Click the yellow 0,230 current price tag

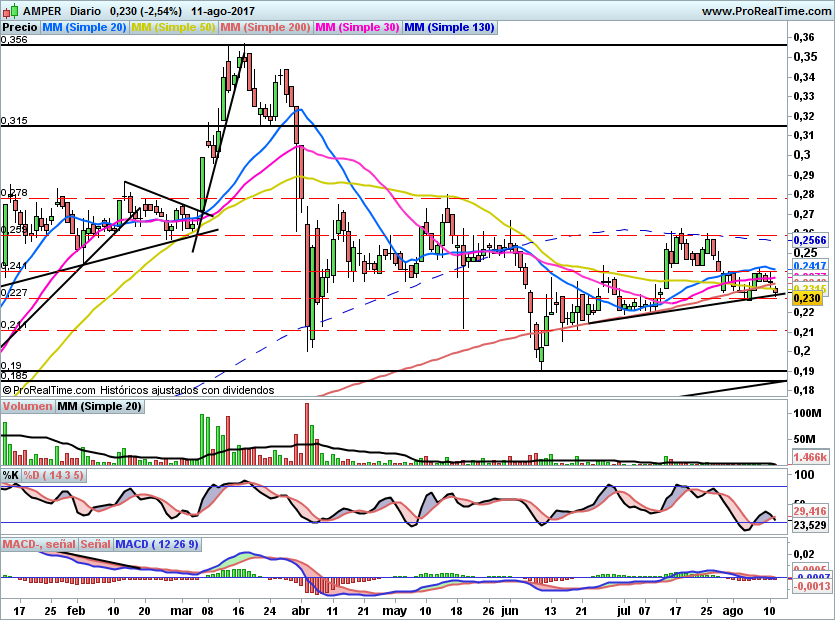(x=806, y=298)
